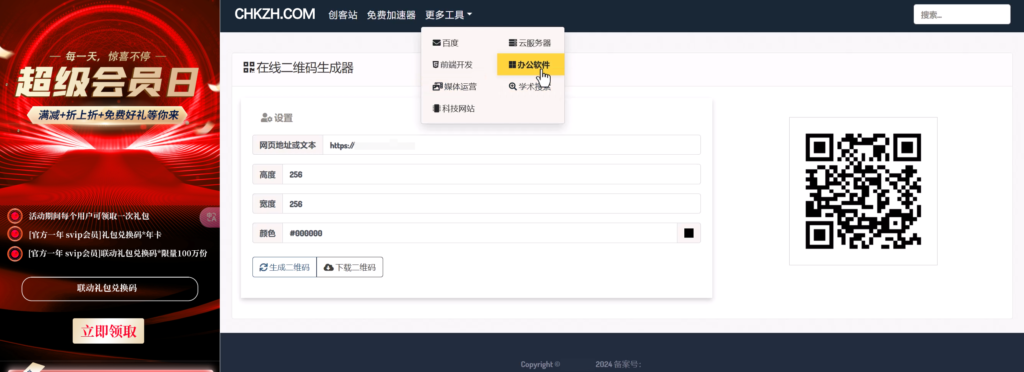This screenshot has width=1024, height=372.
Task: Click the 设置 section heading
Action: pyautogui.click(x=283, y=118)
